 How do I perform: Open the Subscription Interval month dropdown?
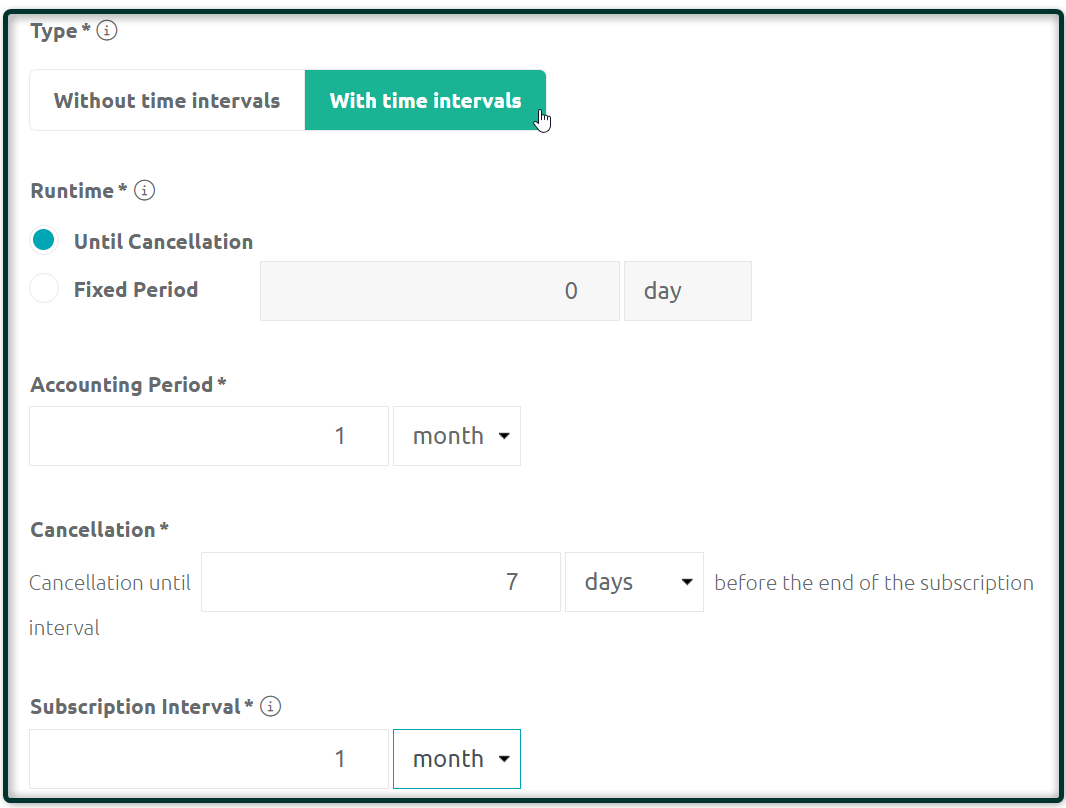click(457, 759)
